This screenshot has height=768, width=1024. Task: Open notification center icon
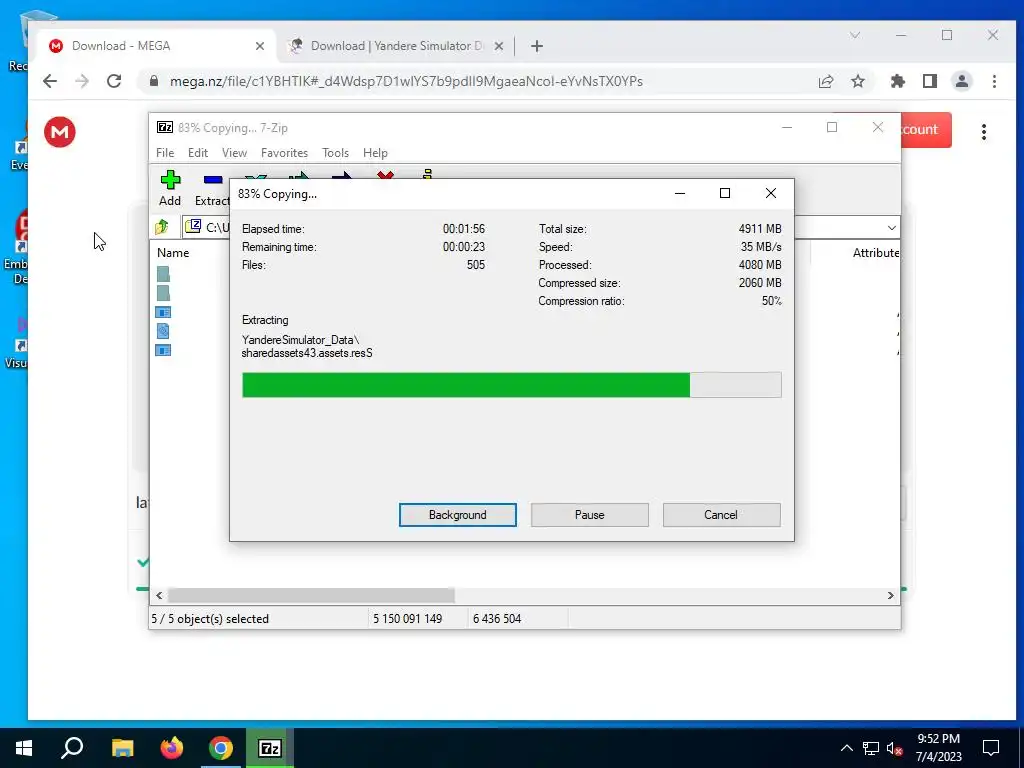(x=991, y=748)
